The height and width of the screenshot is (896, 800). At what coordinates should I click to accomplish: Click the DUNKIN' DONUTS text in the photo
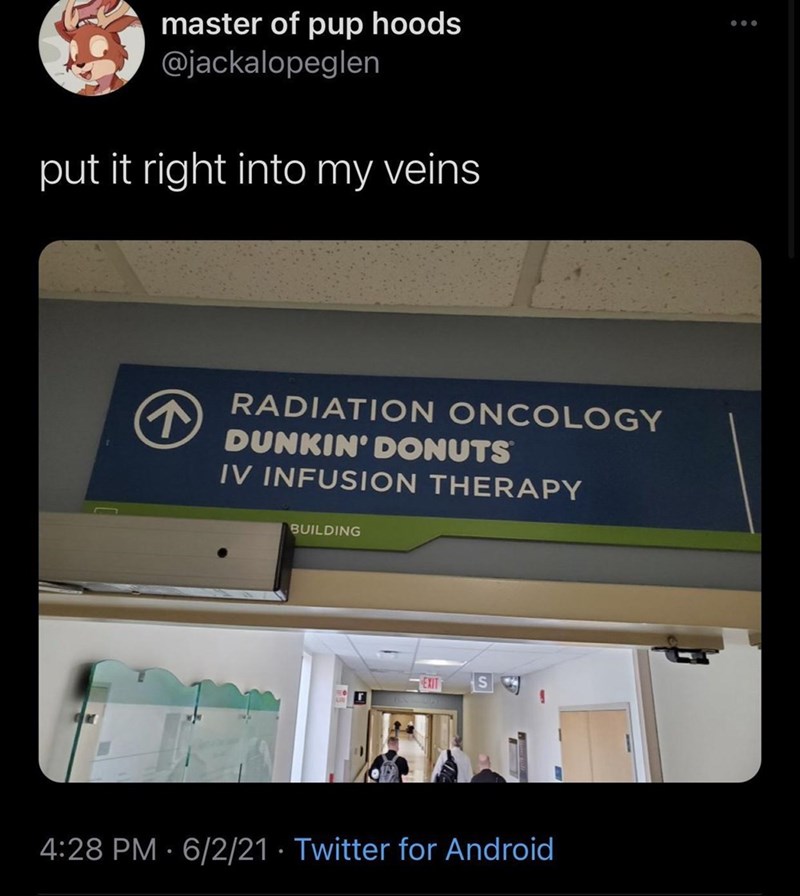pyautogui.click(x=367, y=446)
